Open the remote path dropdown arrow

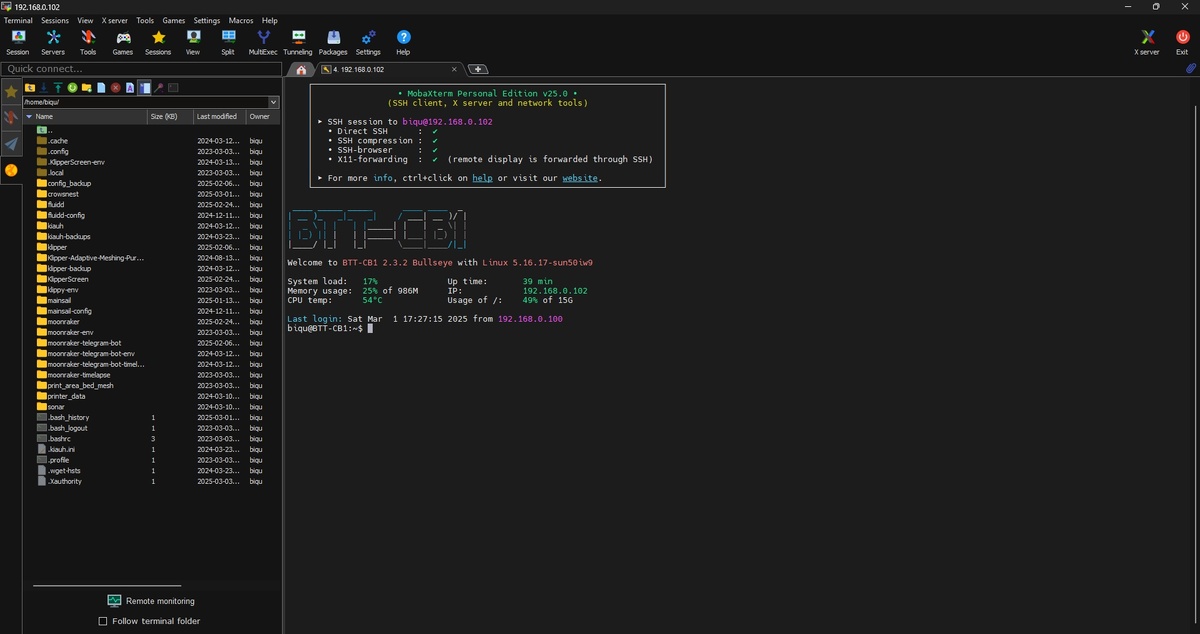pyautogui.click(x=274, y=102)
